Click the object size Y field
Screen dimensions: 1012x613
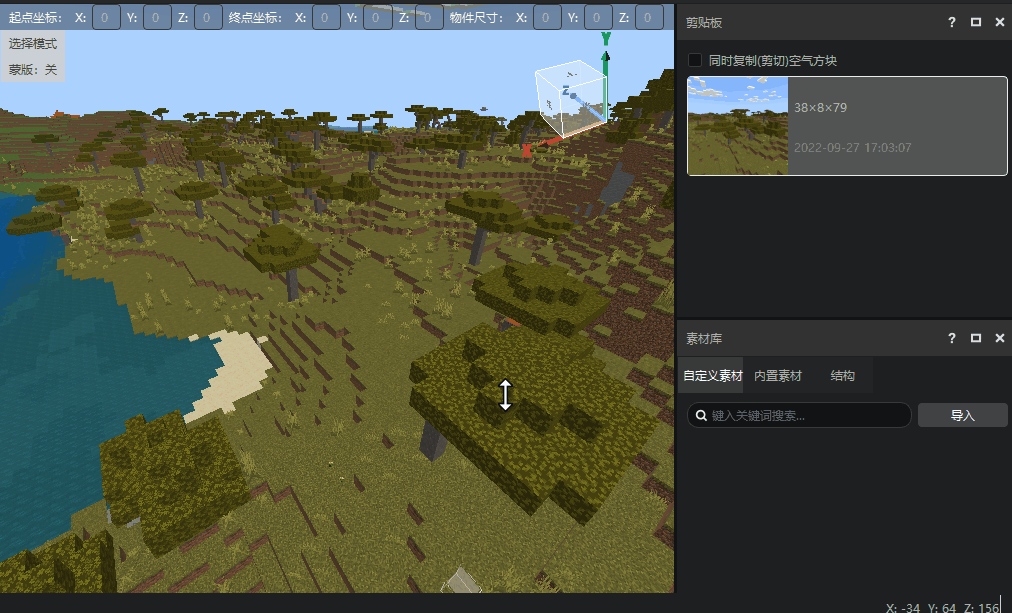(x=598, y=17)
